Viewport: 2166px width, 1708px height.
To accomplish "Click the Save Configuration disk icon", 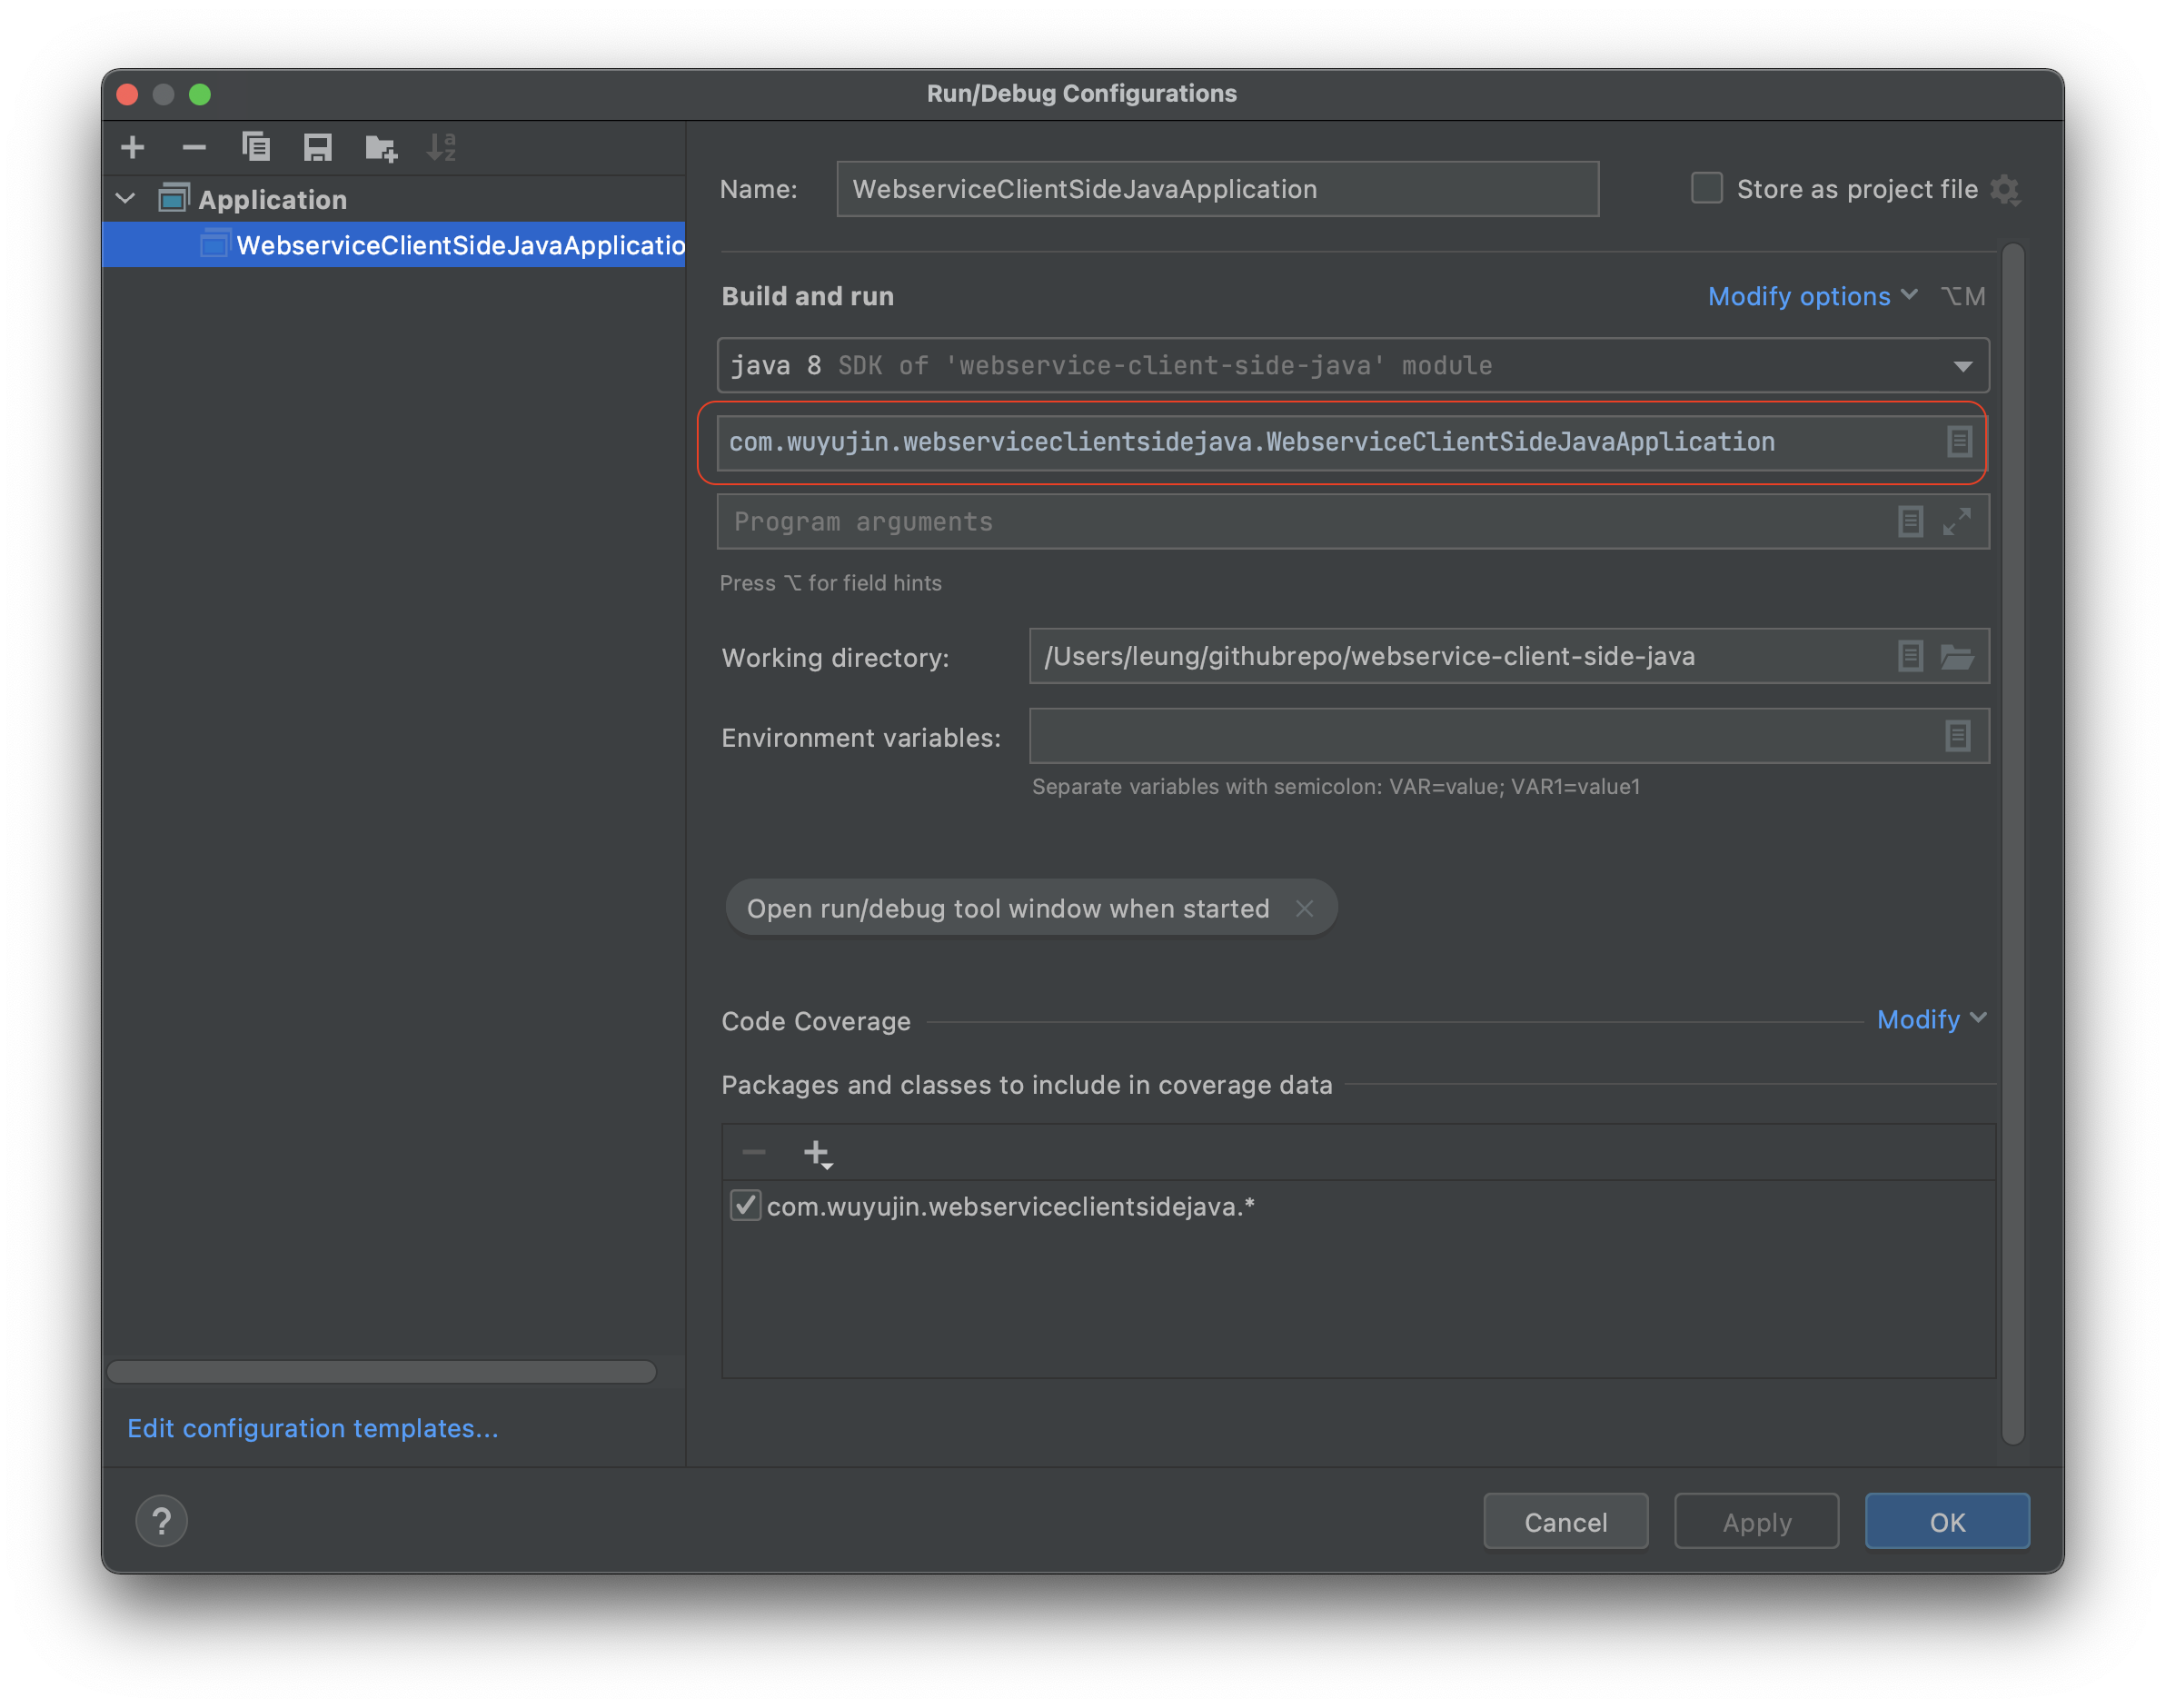I will pos(318,148).
